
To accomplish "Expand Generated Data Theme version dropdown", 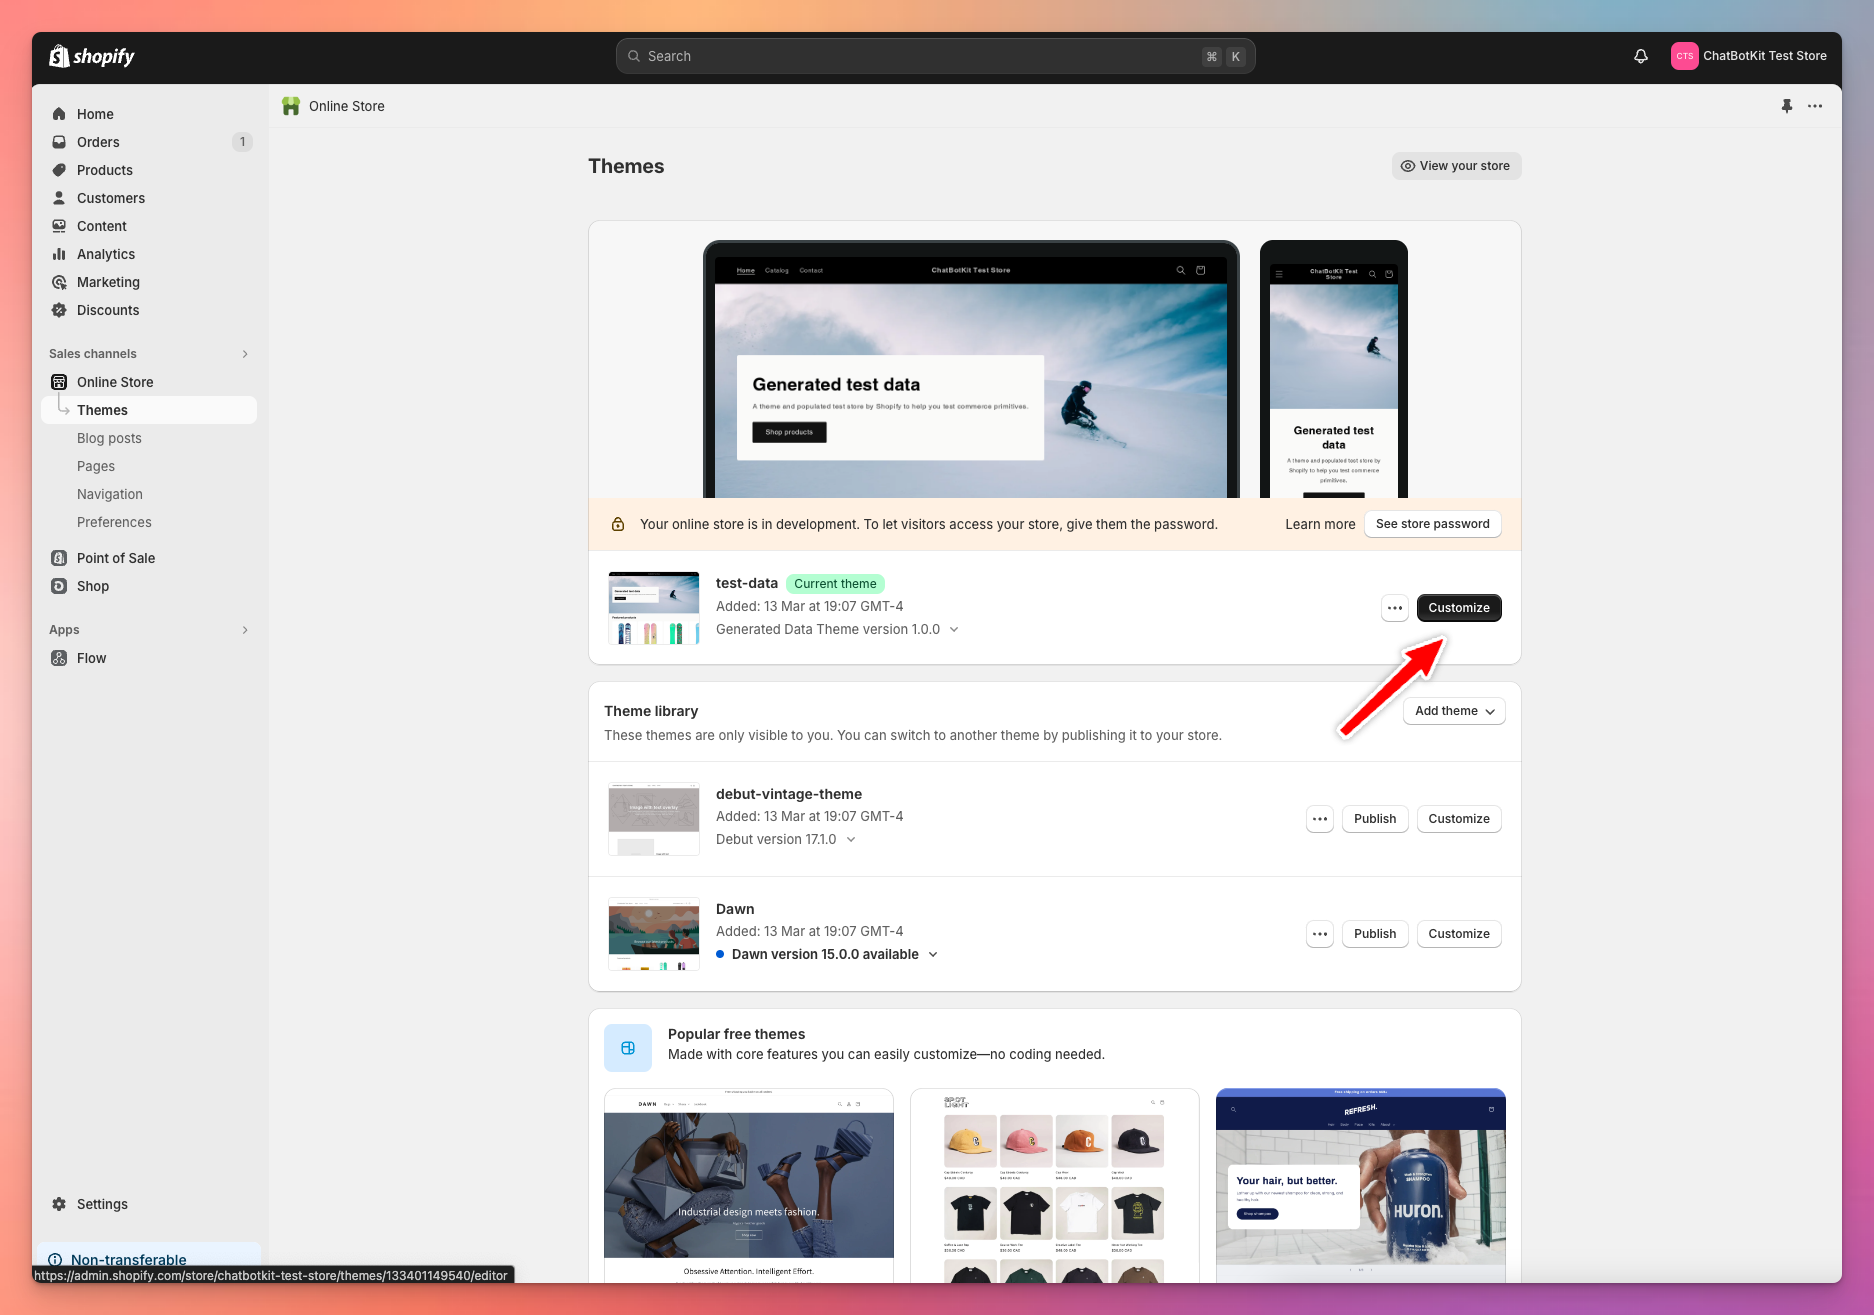I will click(x=954, y=629).
